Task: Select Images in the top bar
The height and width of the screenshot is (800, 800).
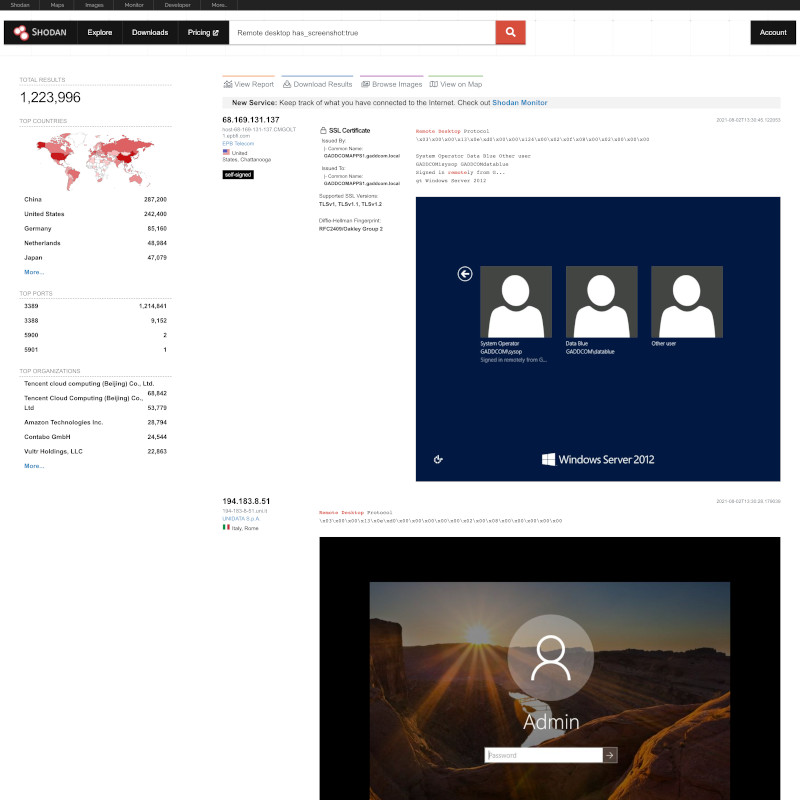Action: 94,5
